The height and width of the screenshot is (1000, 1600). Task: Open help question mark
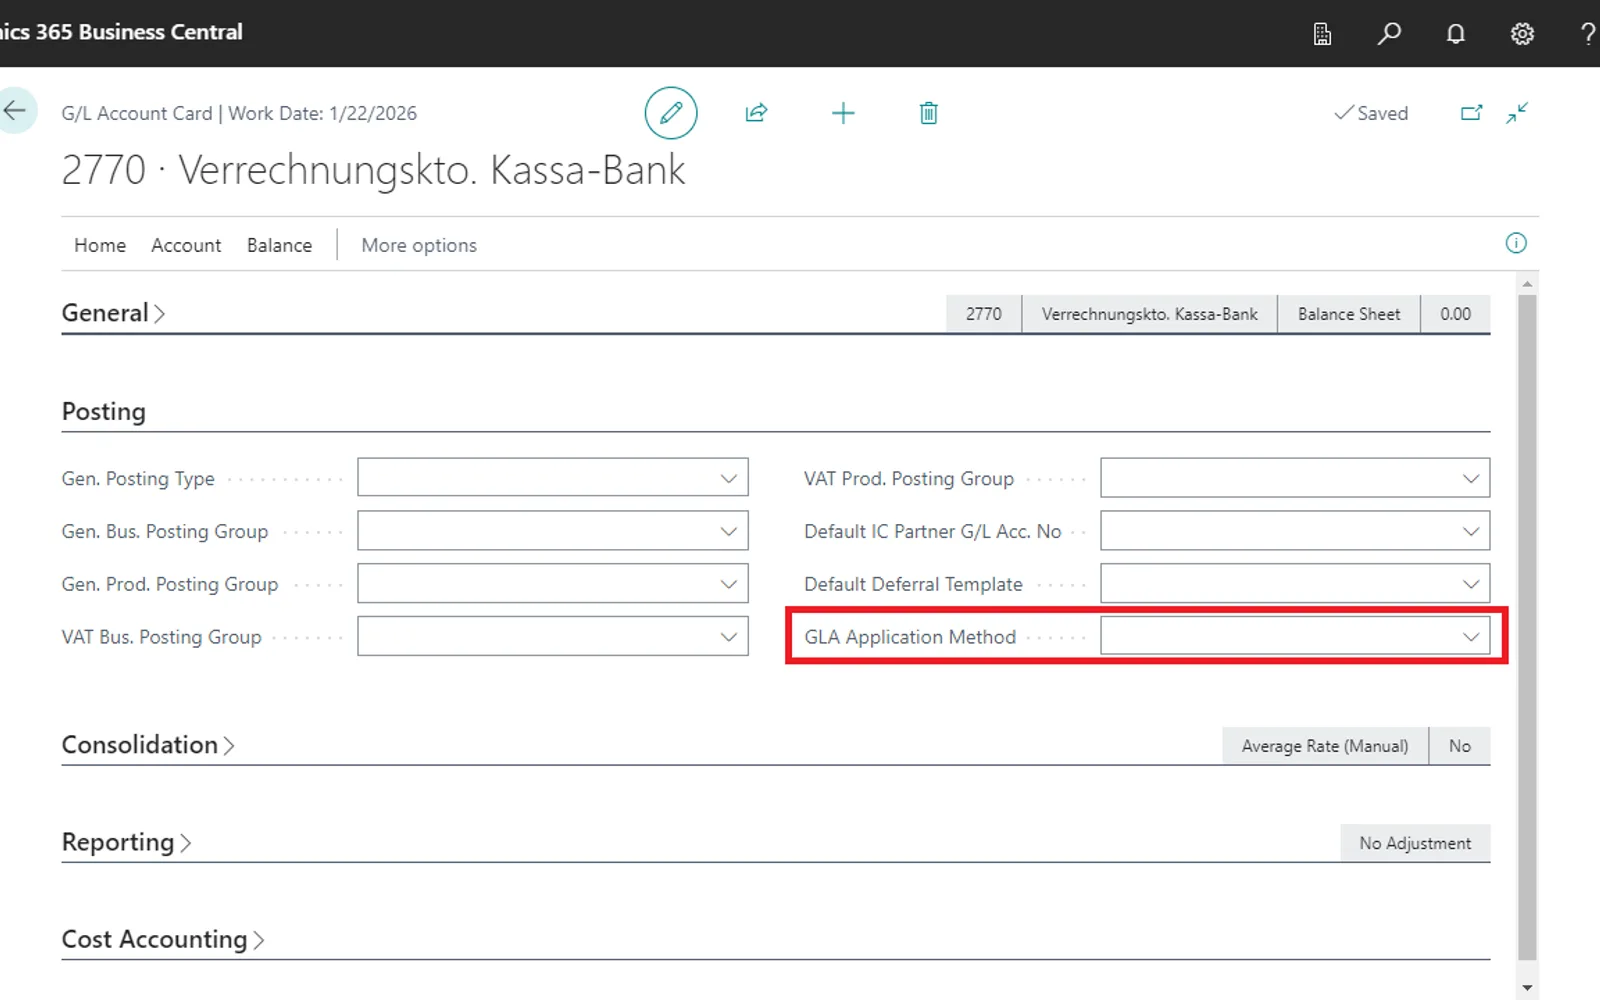pyautogui.click(x=1587, y=34)
